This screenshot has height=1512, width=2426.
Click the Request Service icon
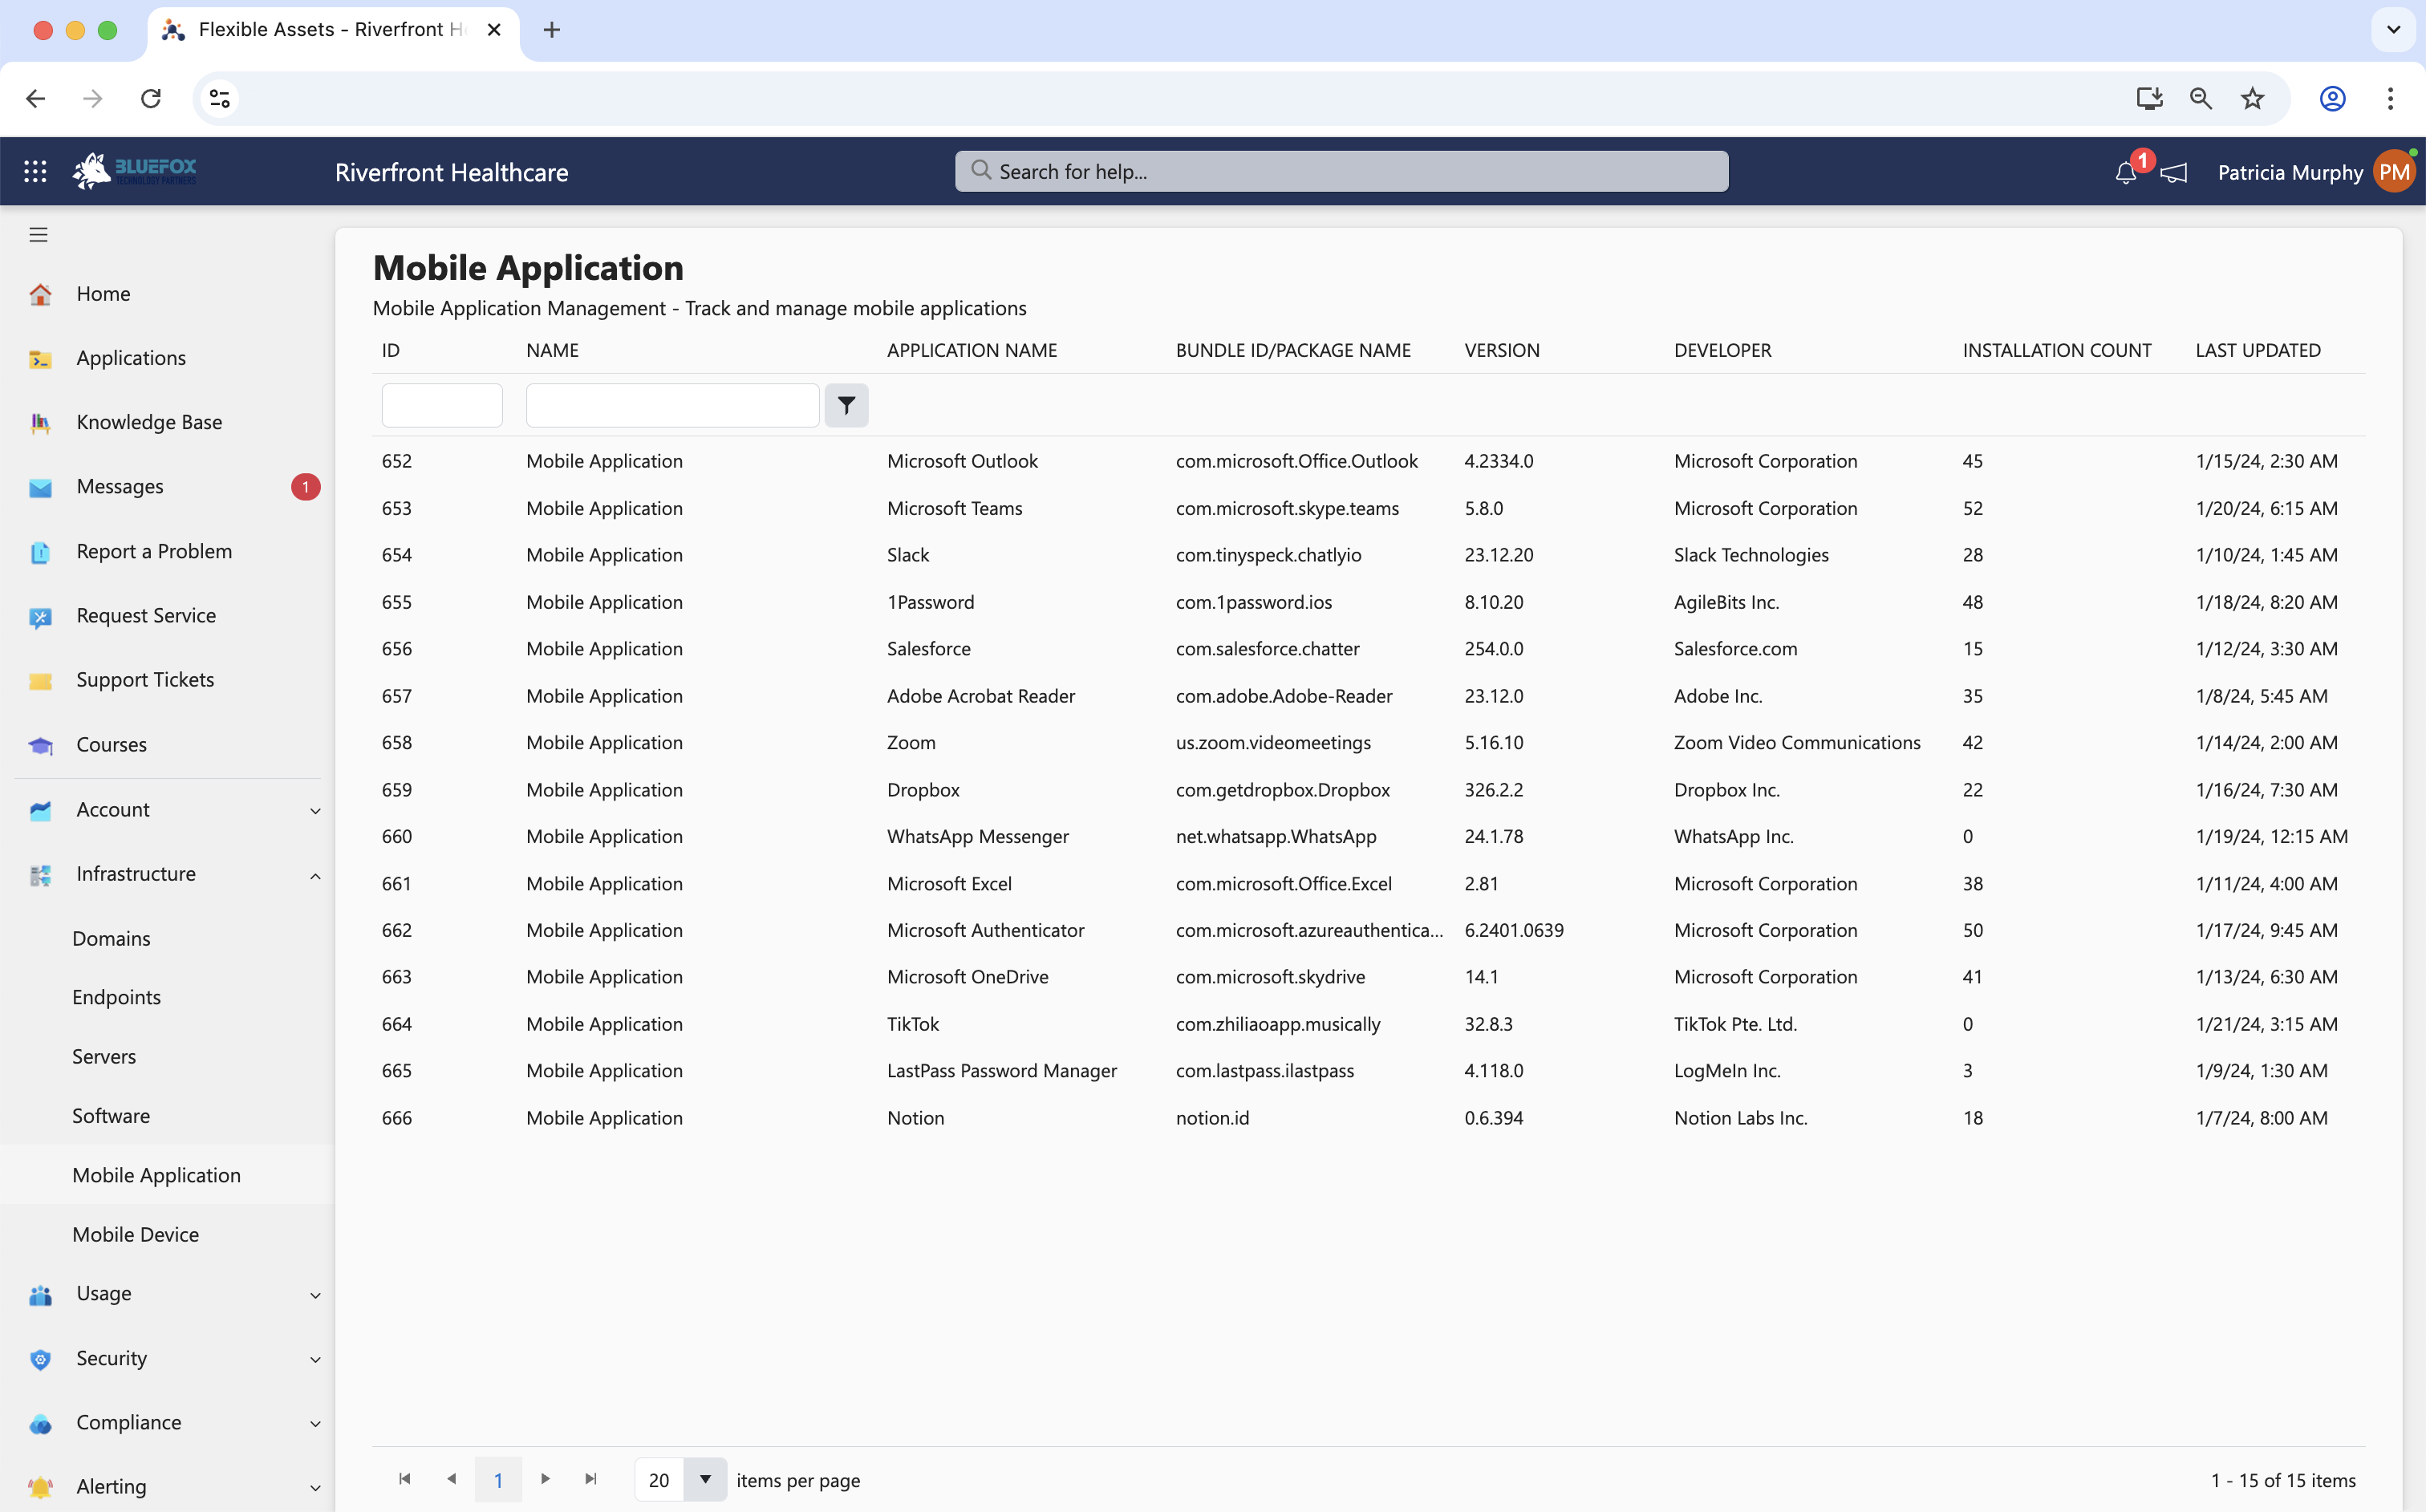point(40,617)
